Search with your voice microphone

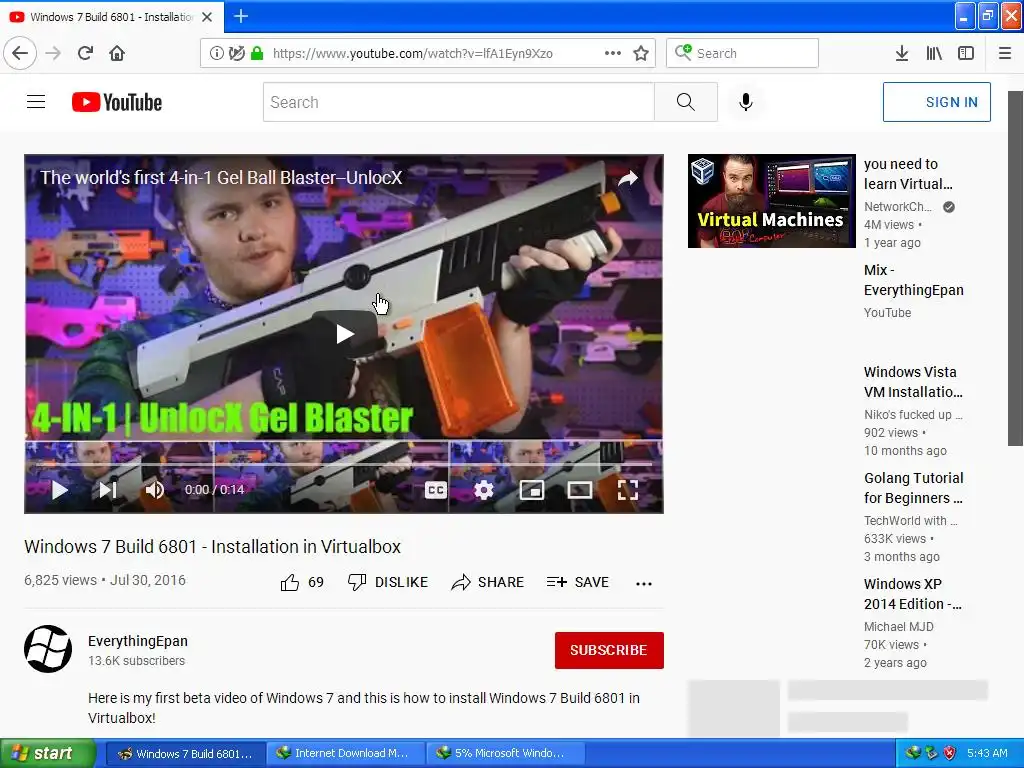746,102
